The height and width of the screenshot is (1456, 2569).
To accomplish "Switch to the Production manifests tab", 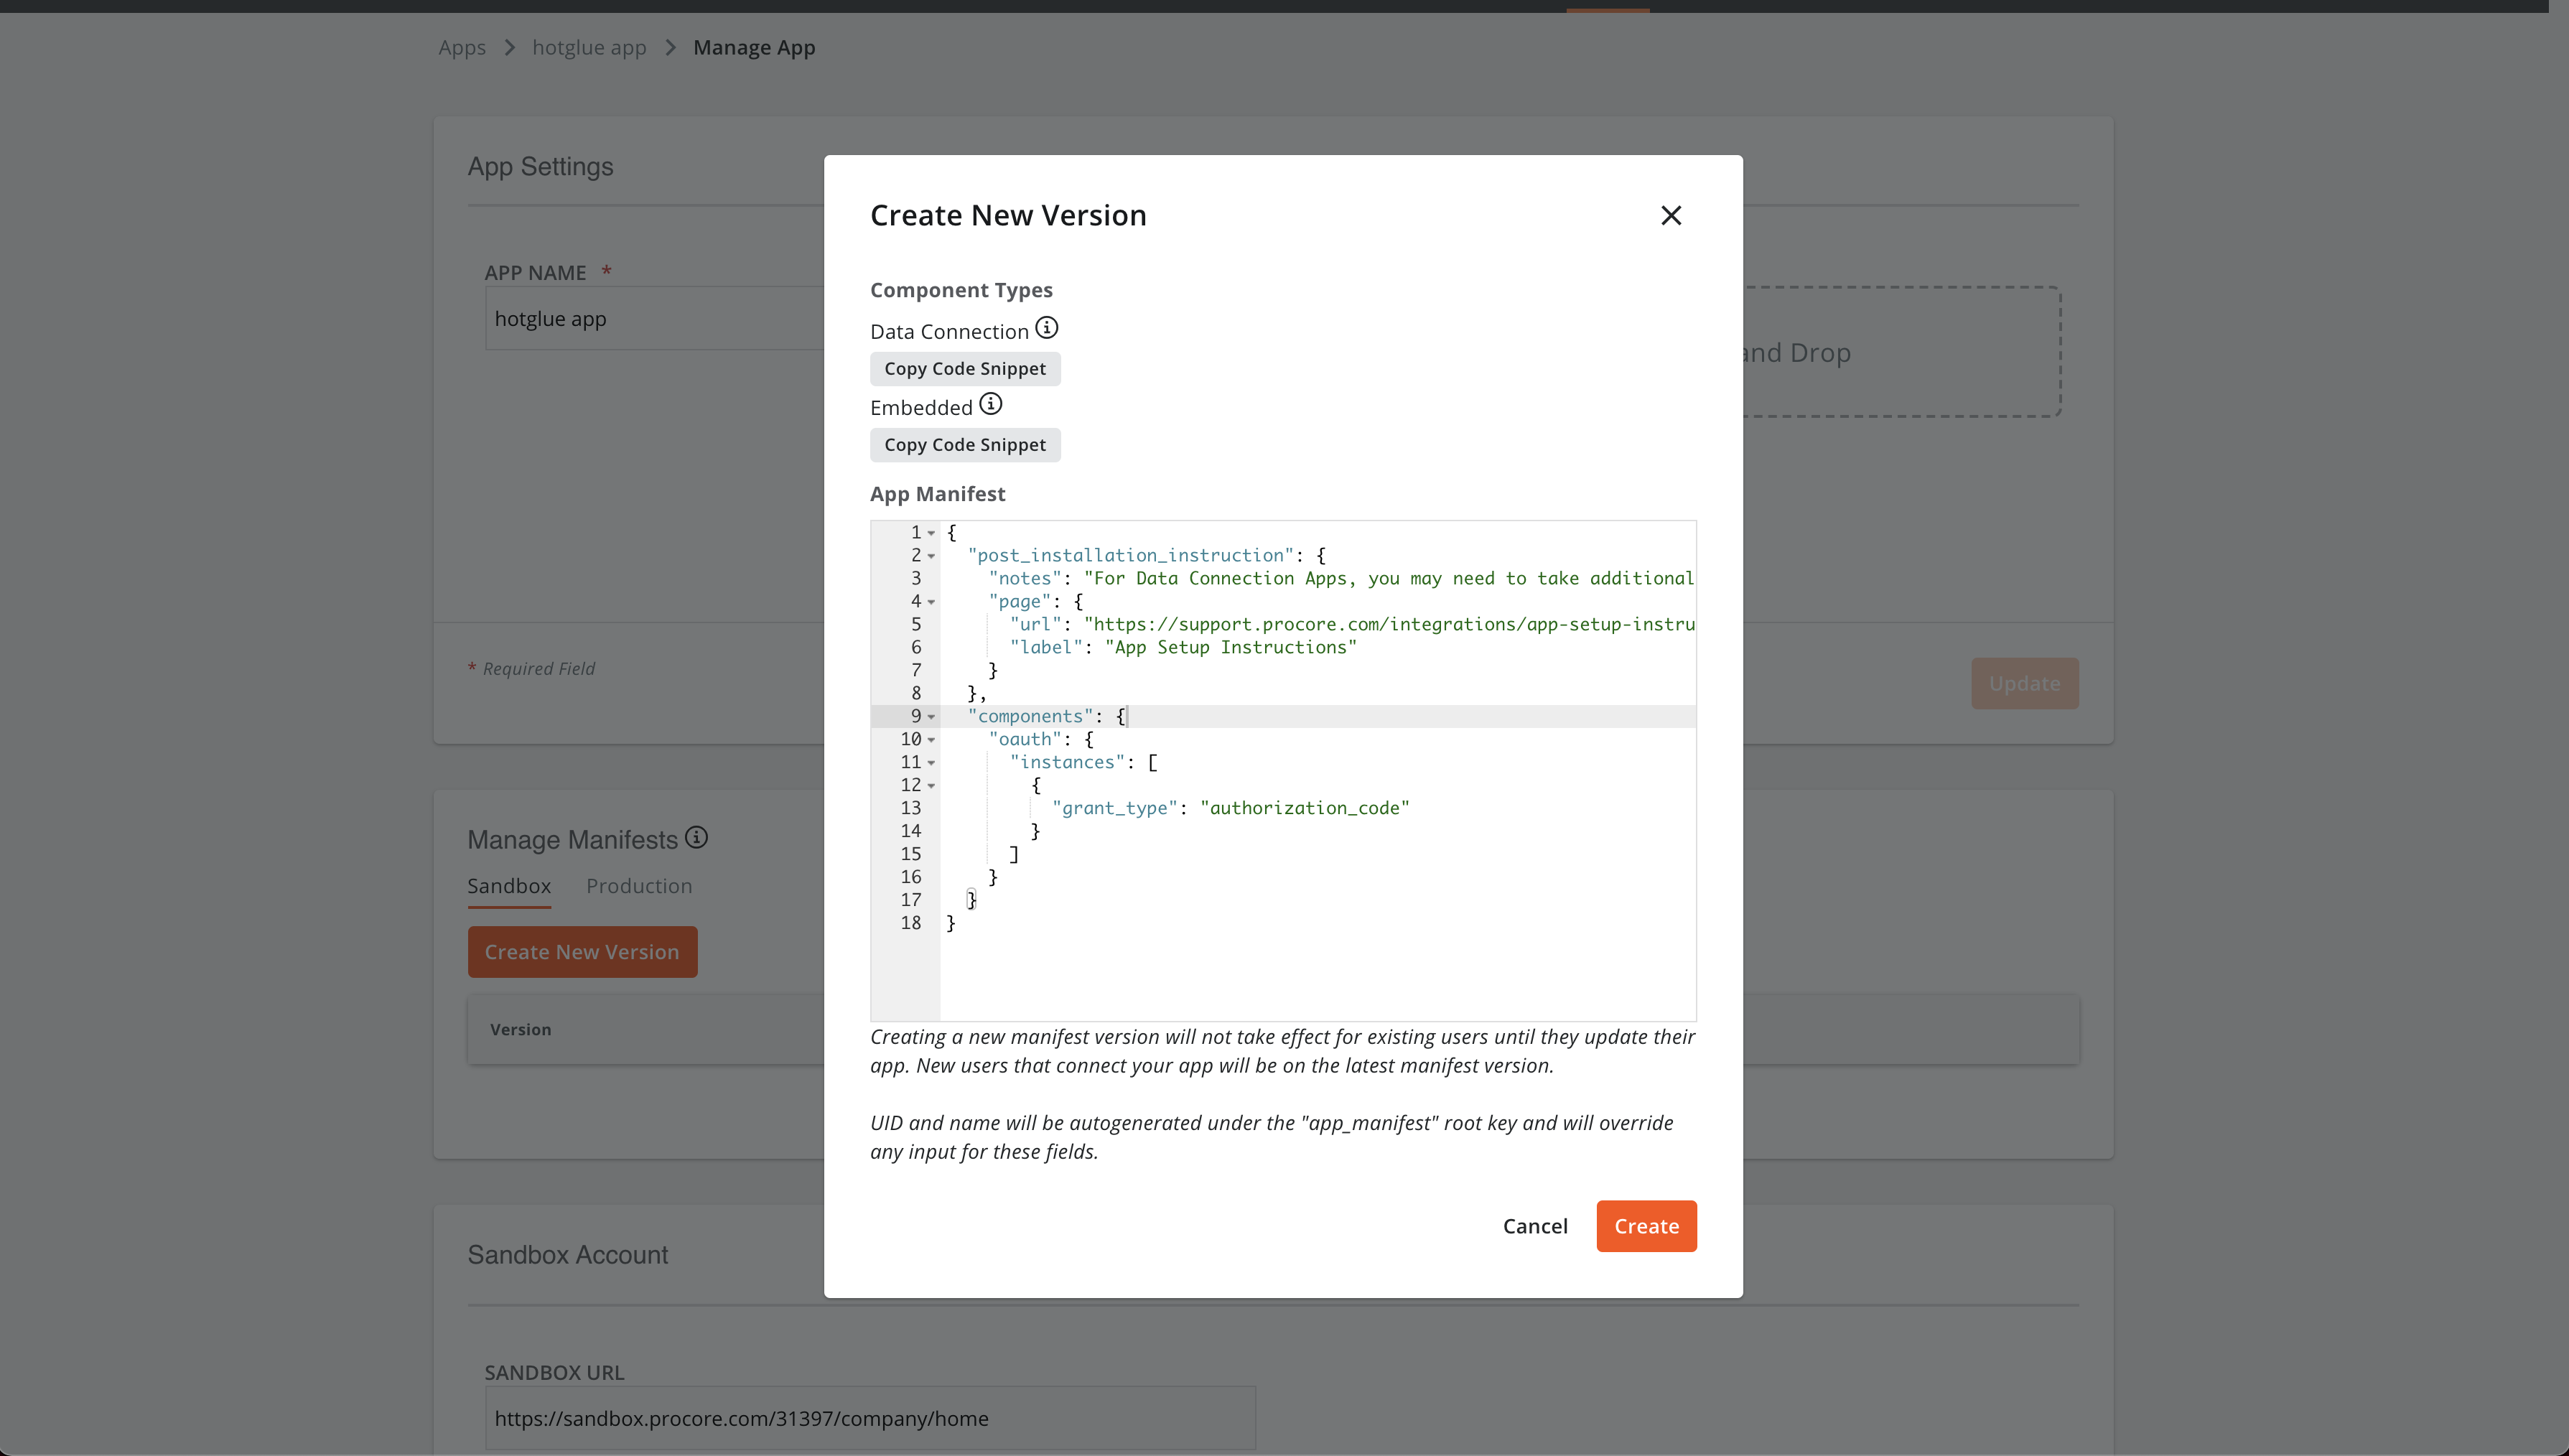I will point(639,886).
